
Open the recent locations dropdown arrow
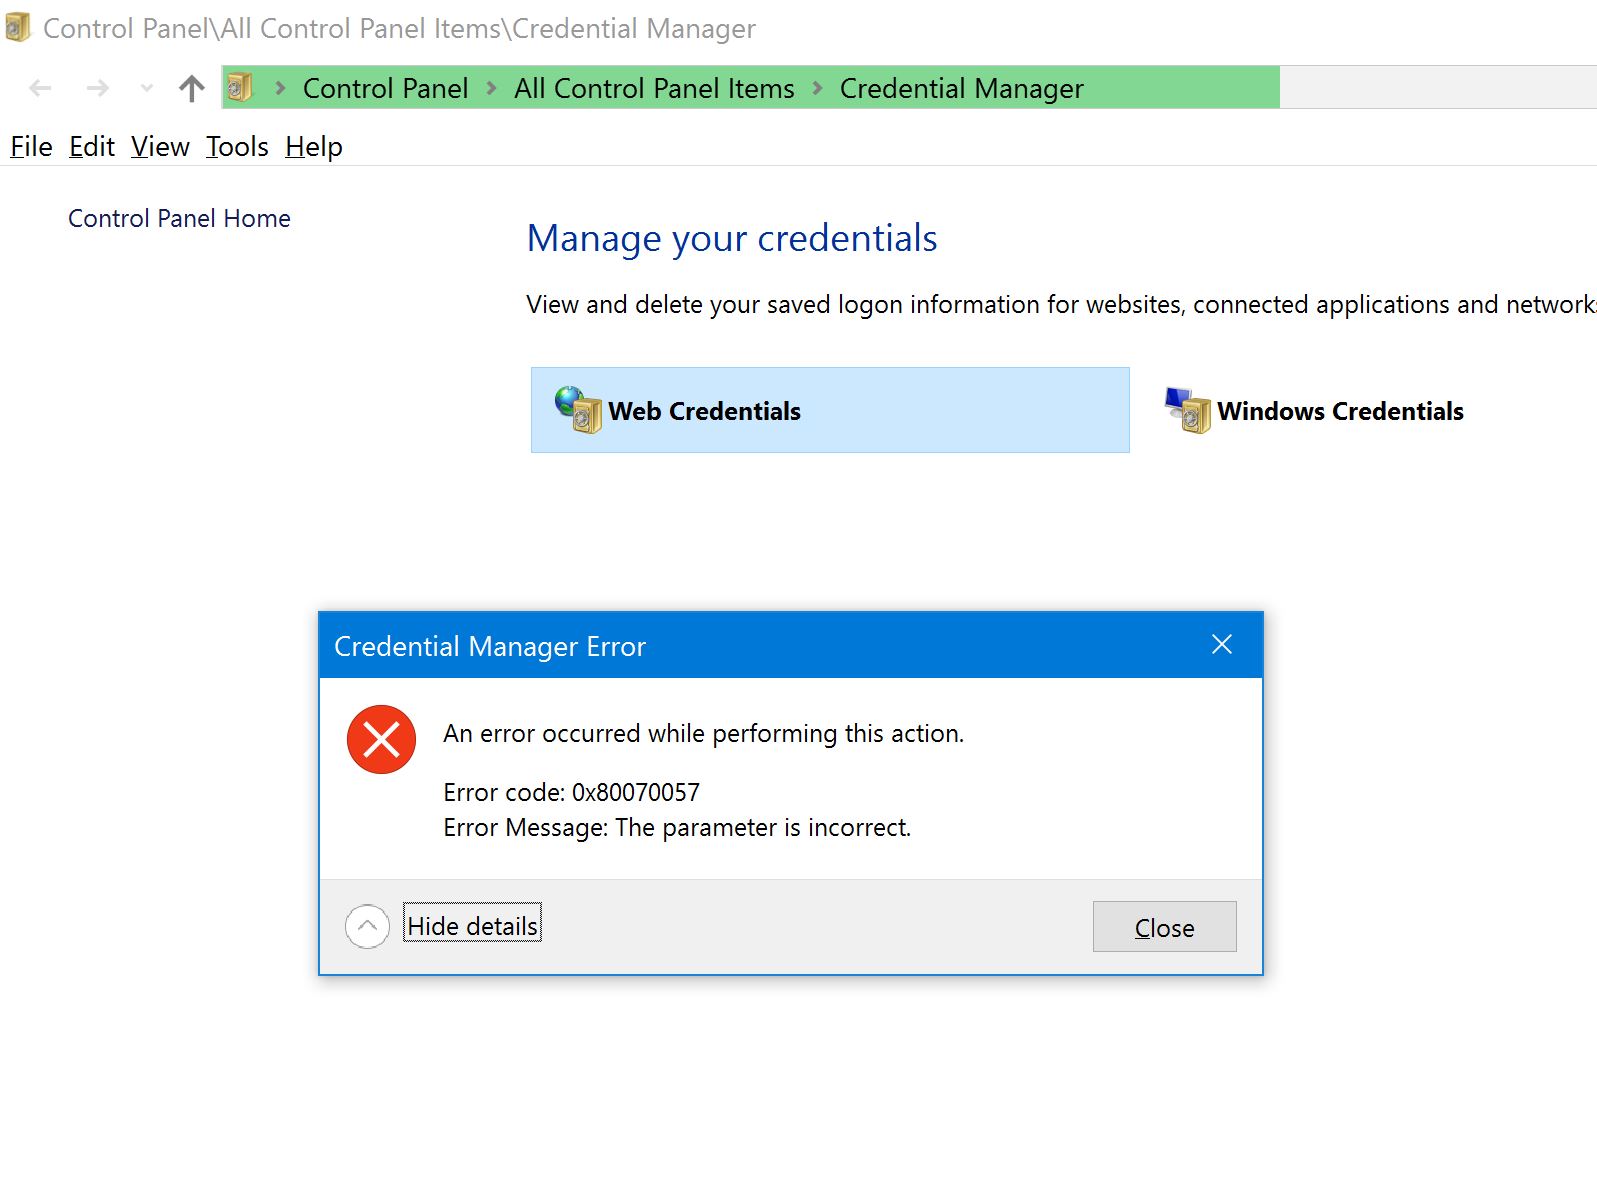(x=147, y=89)
